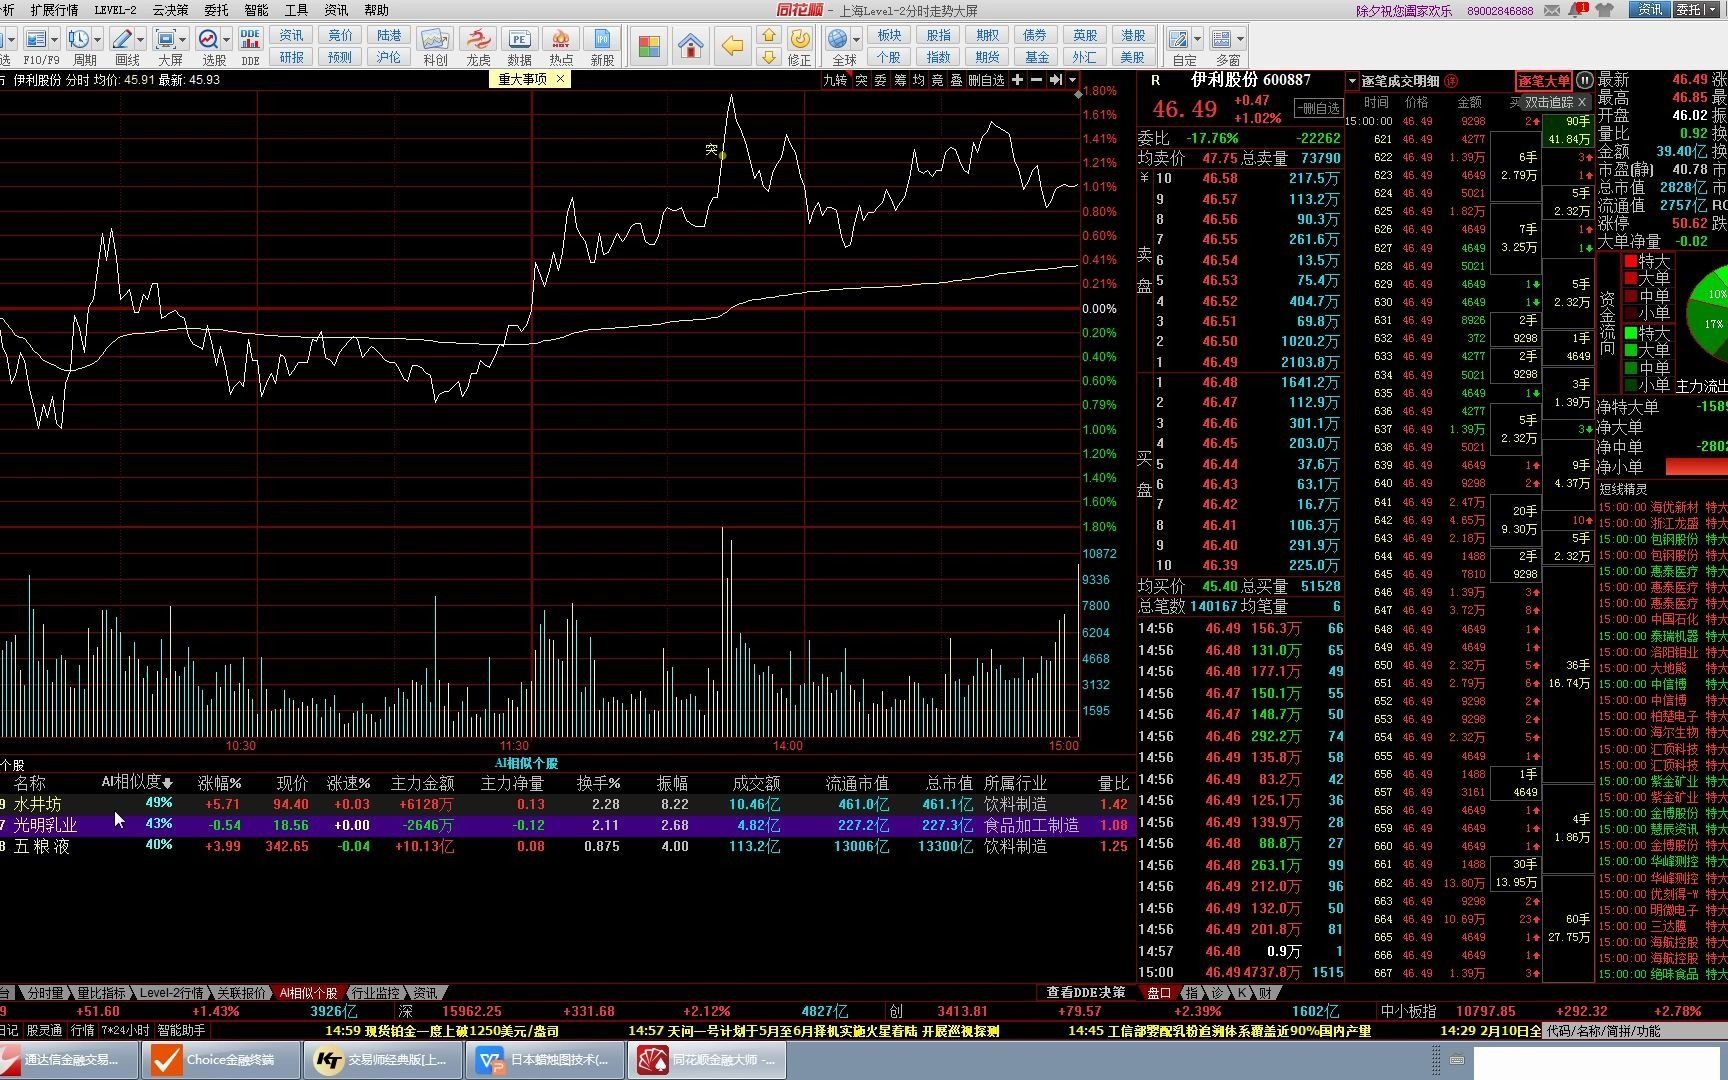Open the 选股 stock picker icon

(208, 39)
